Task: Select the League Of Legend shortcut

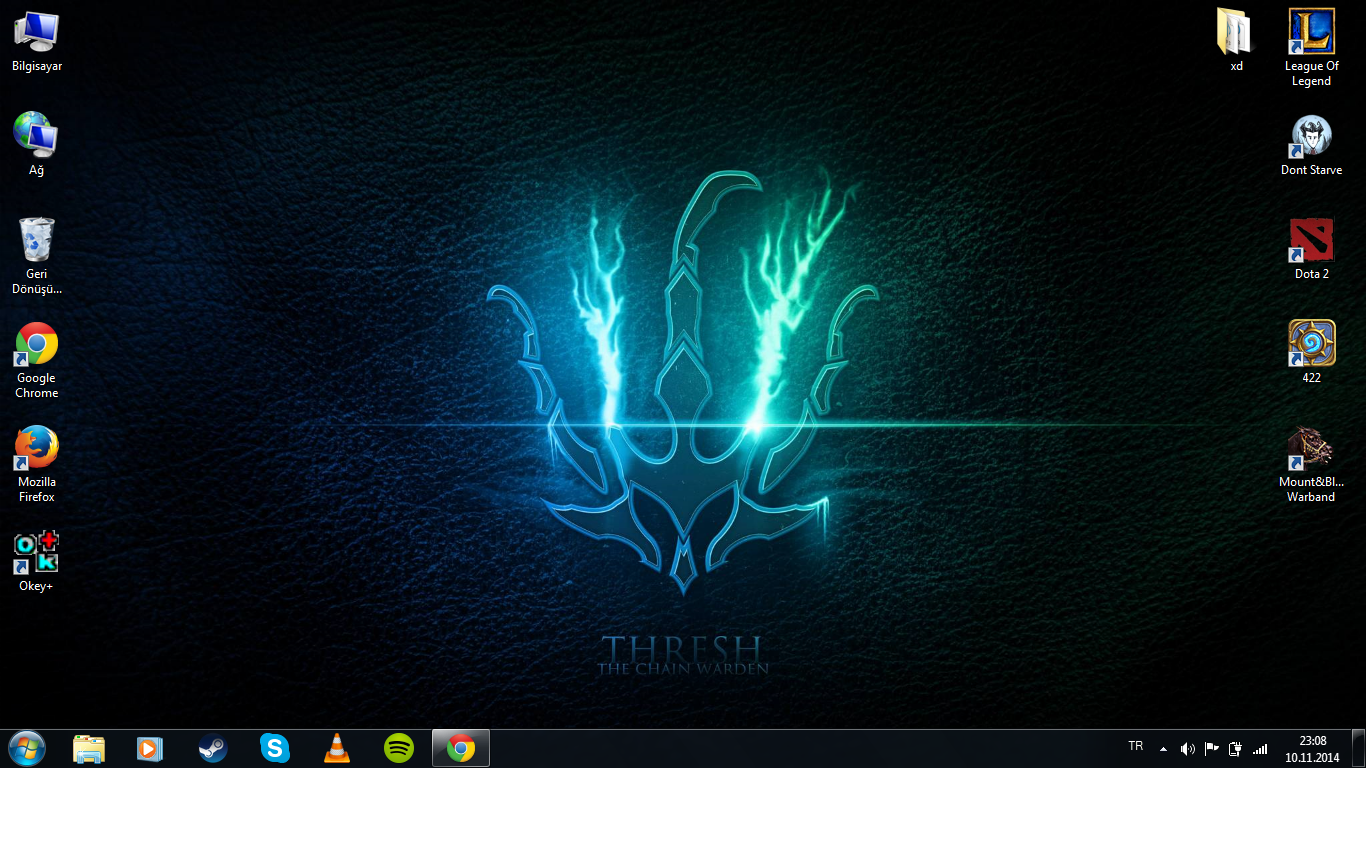Action: tap(1311, 47)
